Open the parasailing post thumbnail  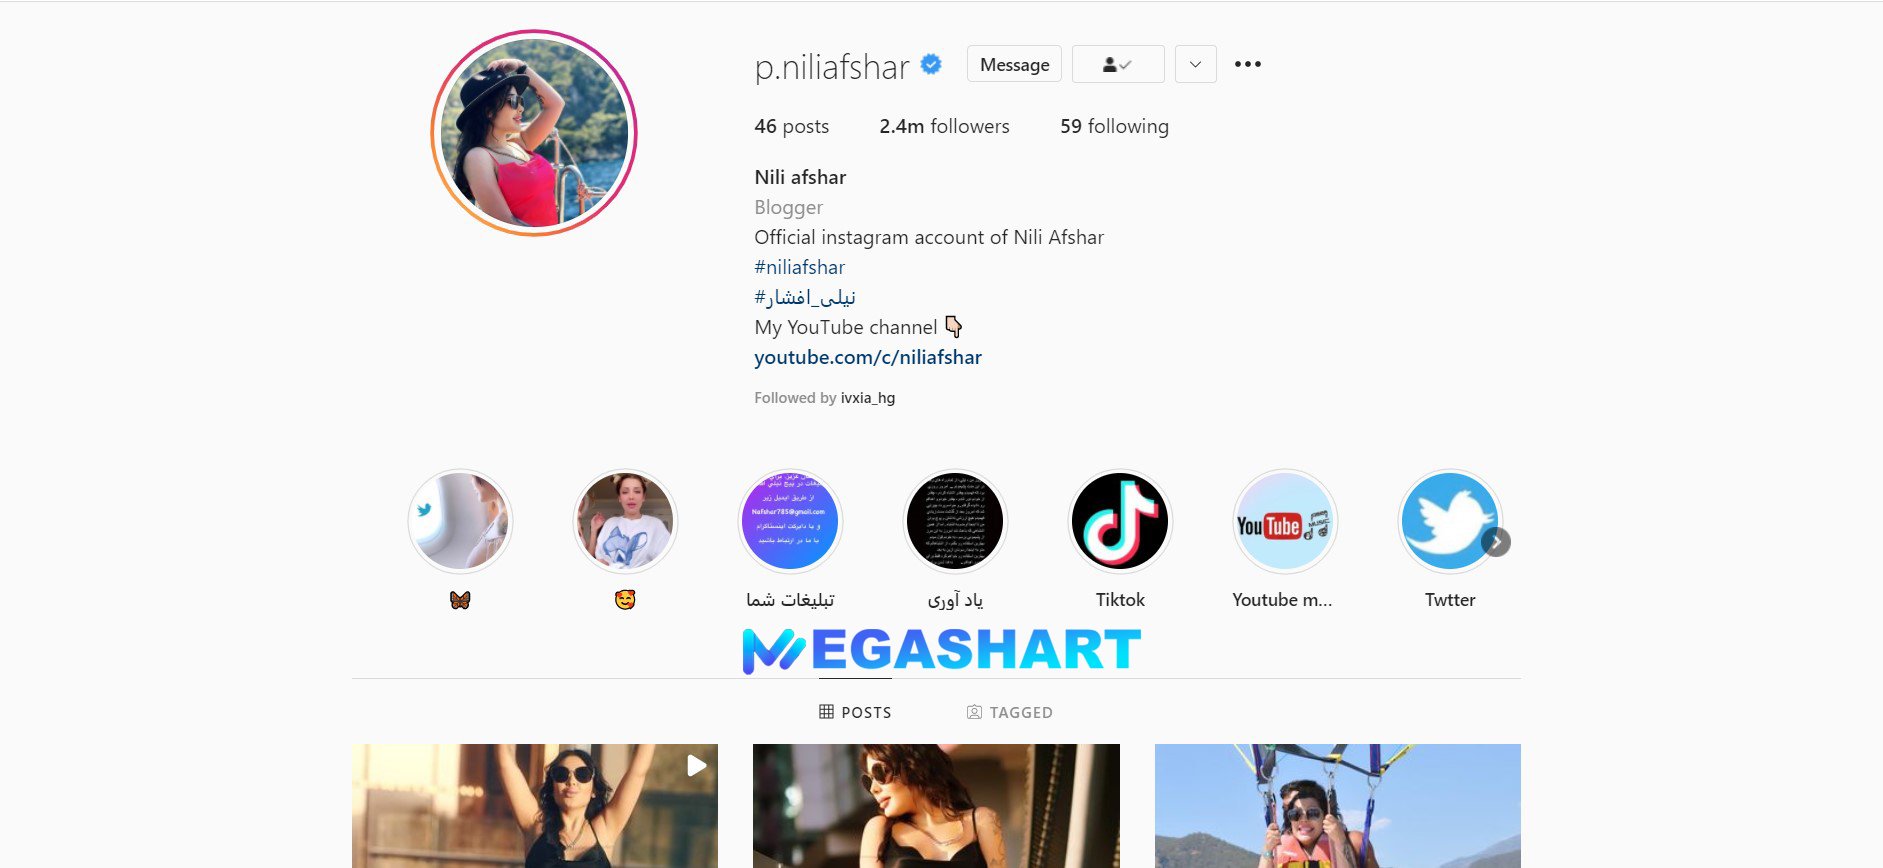pyautogui.click(x=1338, y=806)
